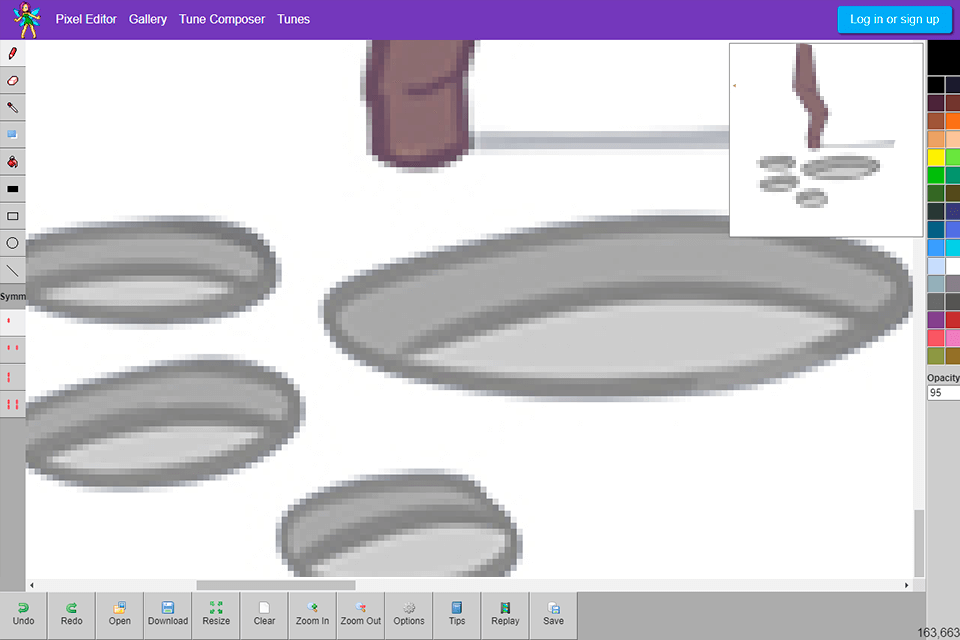Pick the yellow color swatch

point(936,157)
